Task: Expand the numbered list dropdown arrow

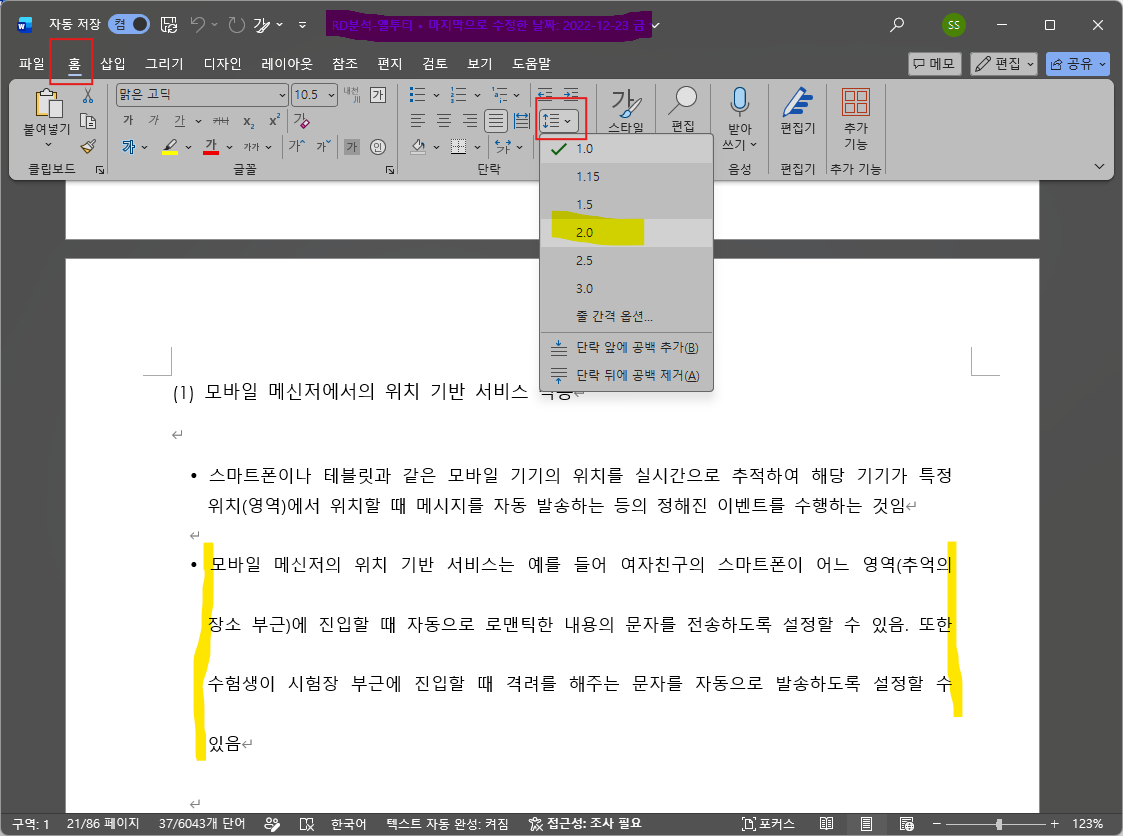Action: pyautogui.click(x=476, y=95)
